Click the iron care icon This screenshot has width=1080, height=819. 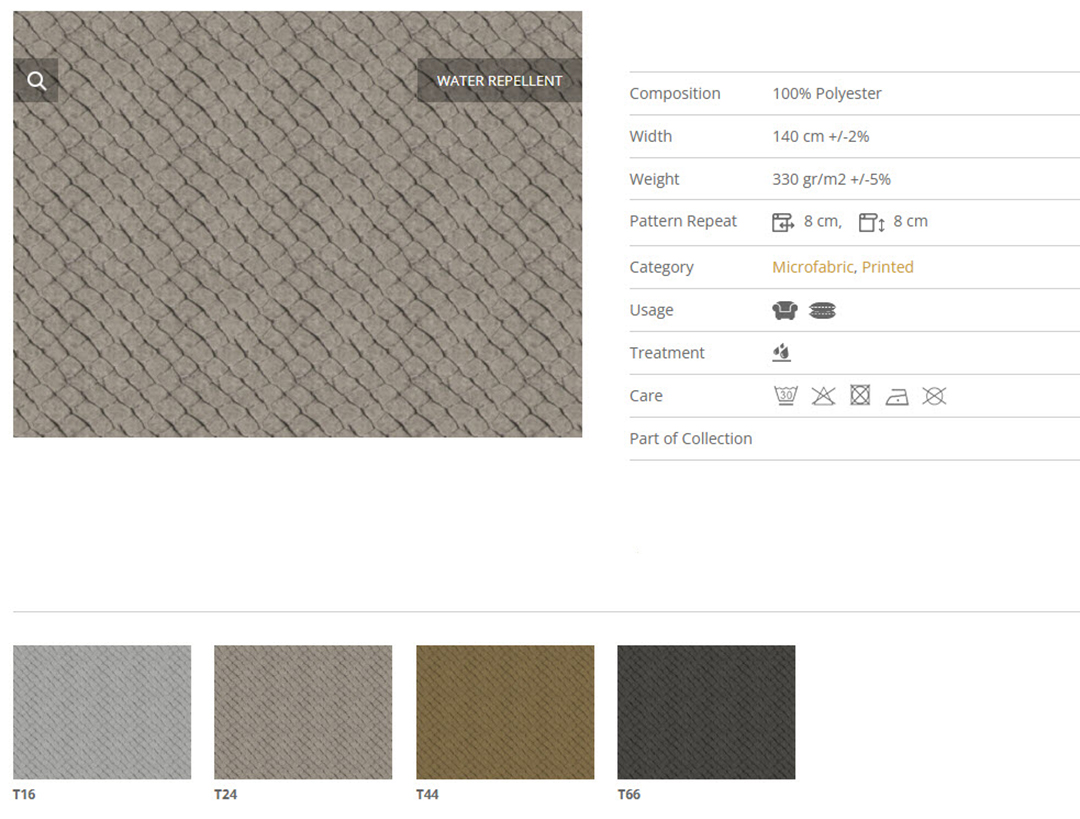tap(897, 396)
